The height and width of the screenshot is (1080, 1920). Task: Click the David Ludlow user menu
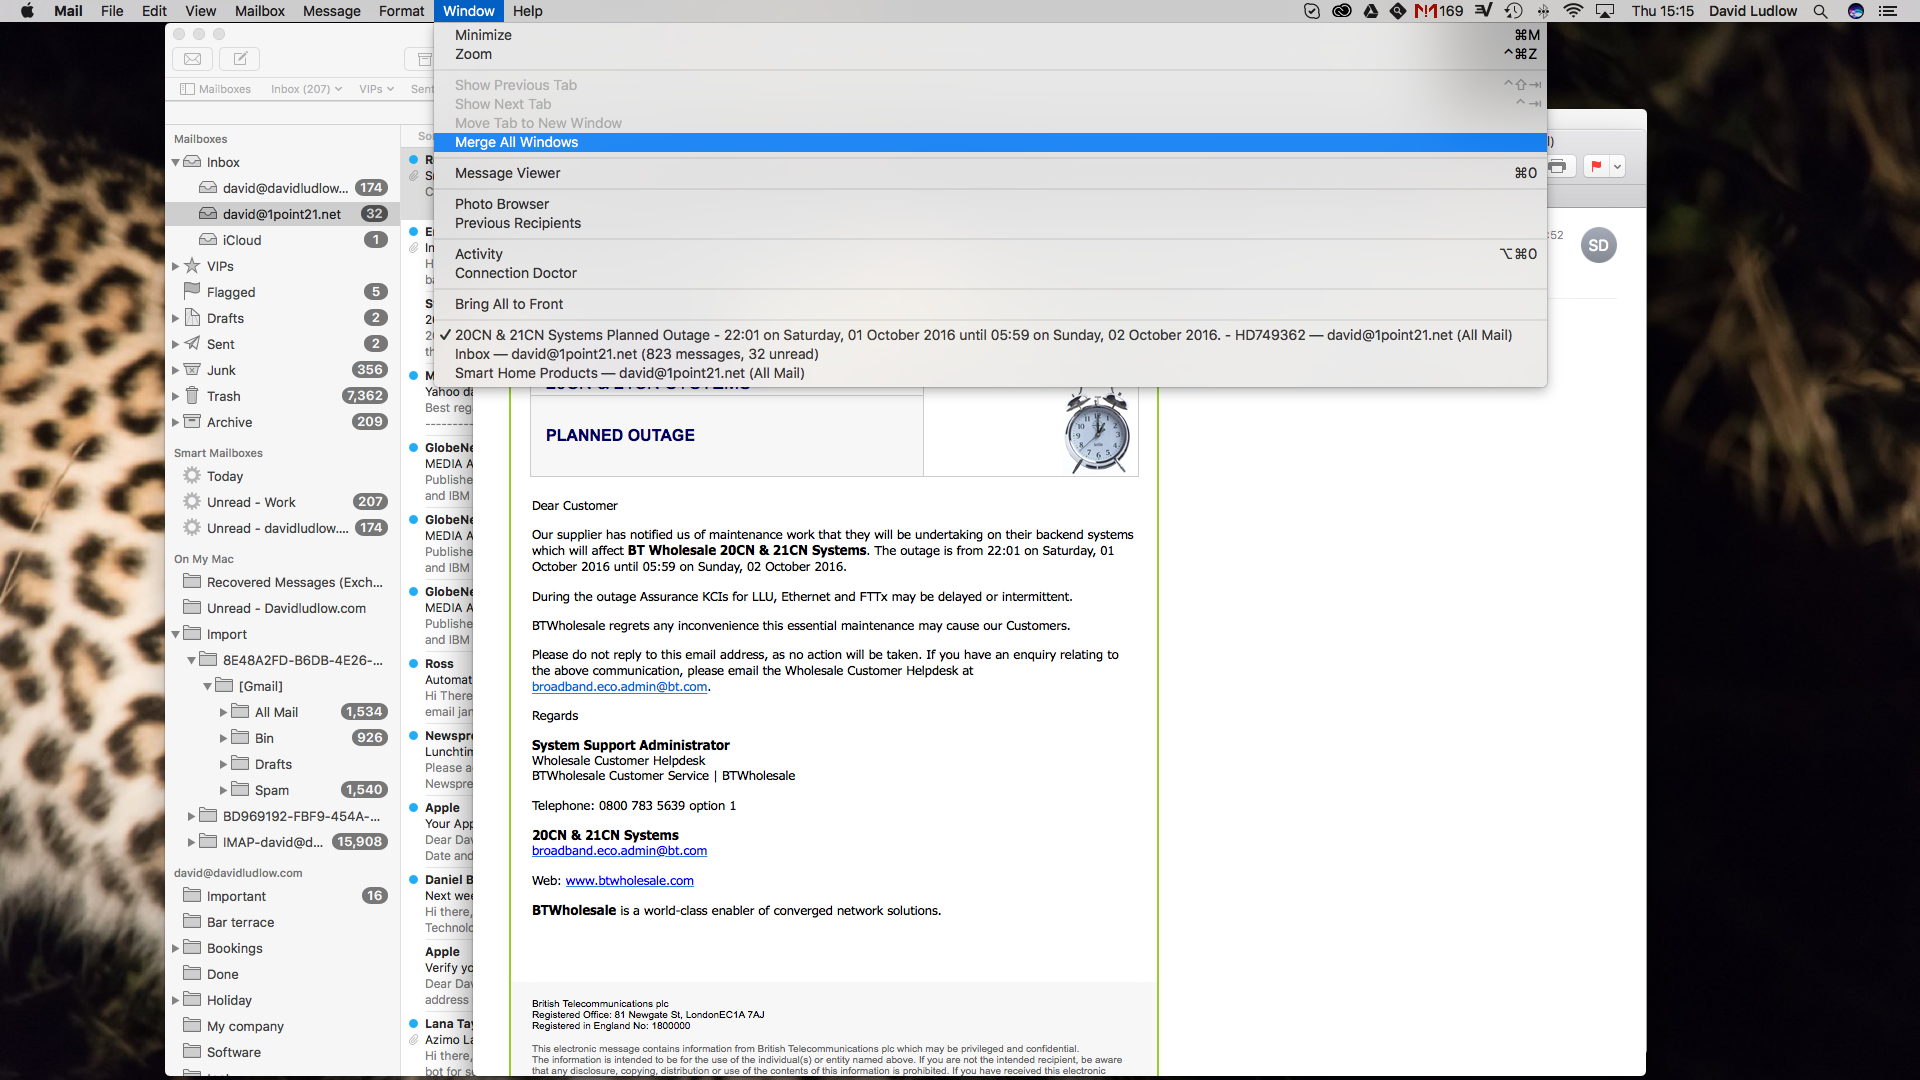pyautogui.click(x=1752, y=11)
